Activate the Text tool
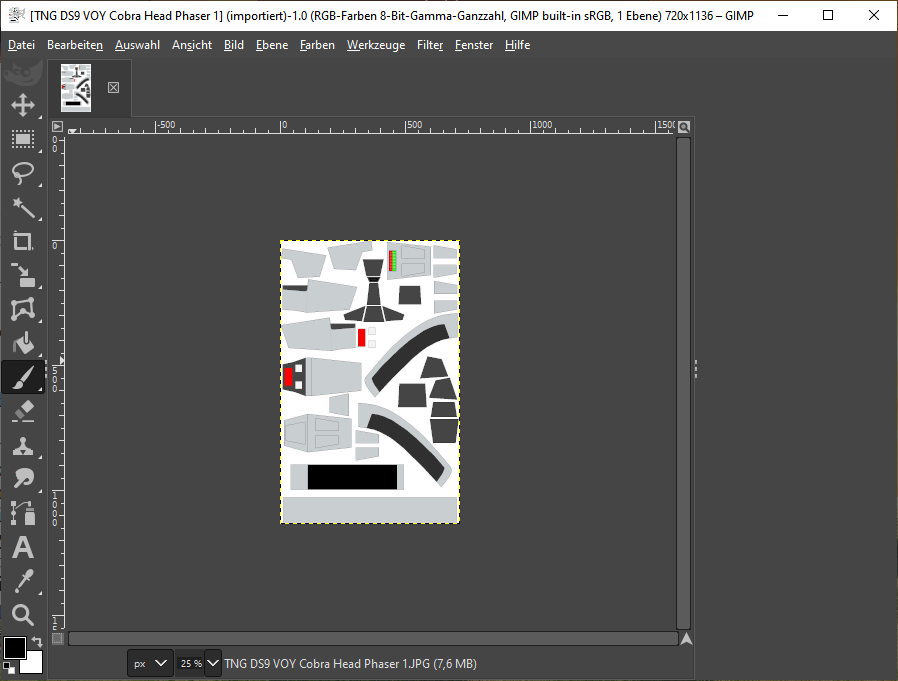Image resolution: width=898 pixels, height=681 pixels. tap(23, 548)
